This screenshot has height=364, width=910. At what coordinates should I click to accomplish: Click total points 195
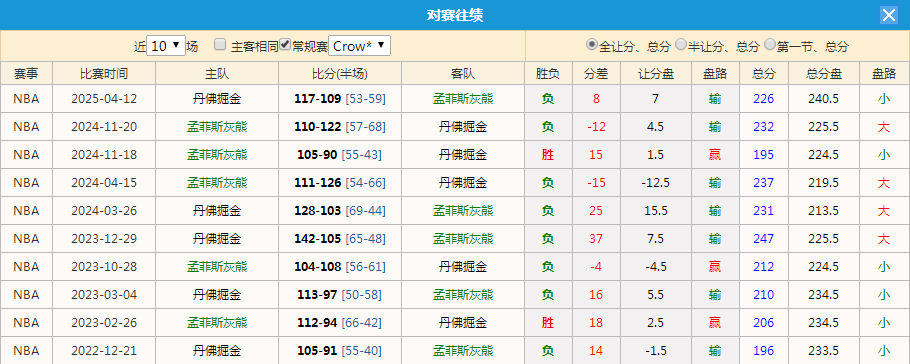point(764,154)
